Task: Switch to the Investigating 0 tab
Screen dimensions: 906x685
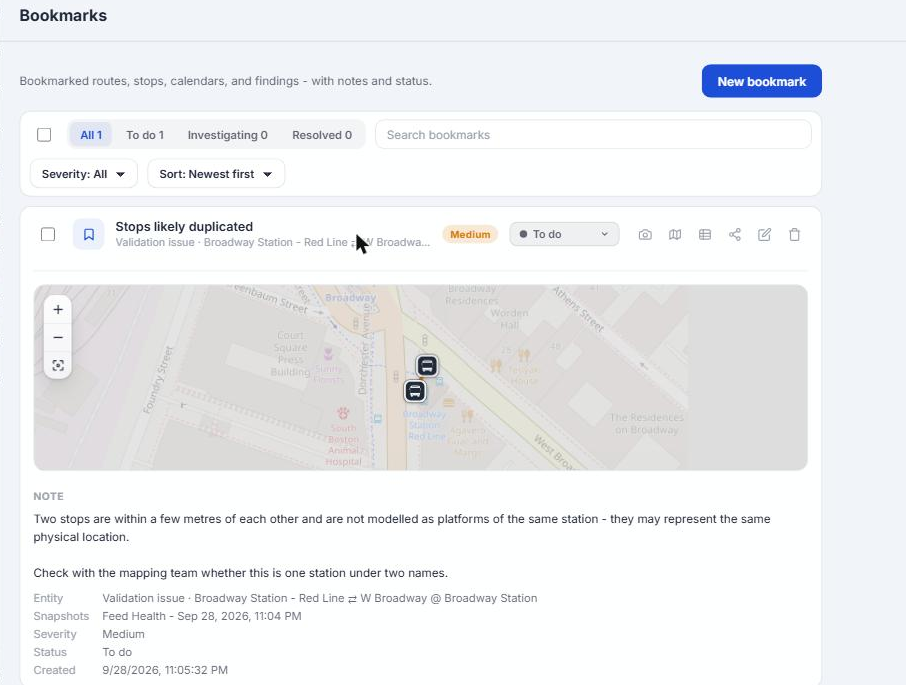Action: pos(228,135)
